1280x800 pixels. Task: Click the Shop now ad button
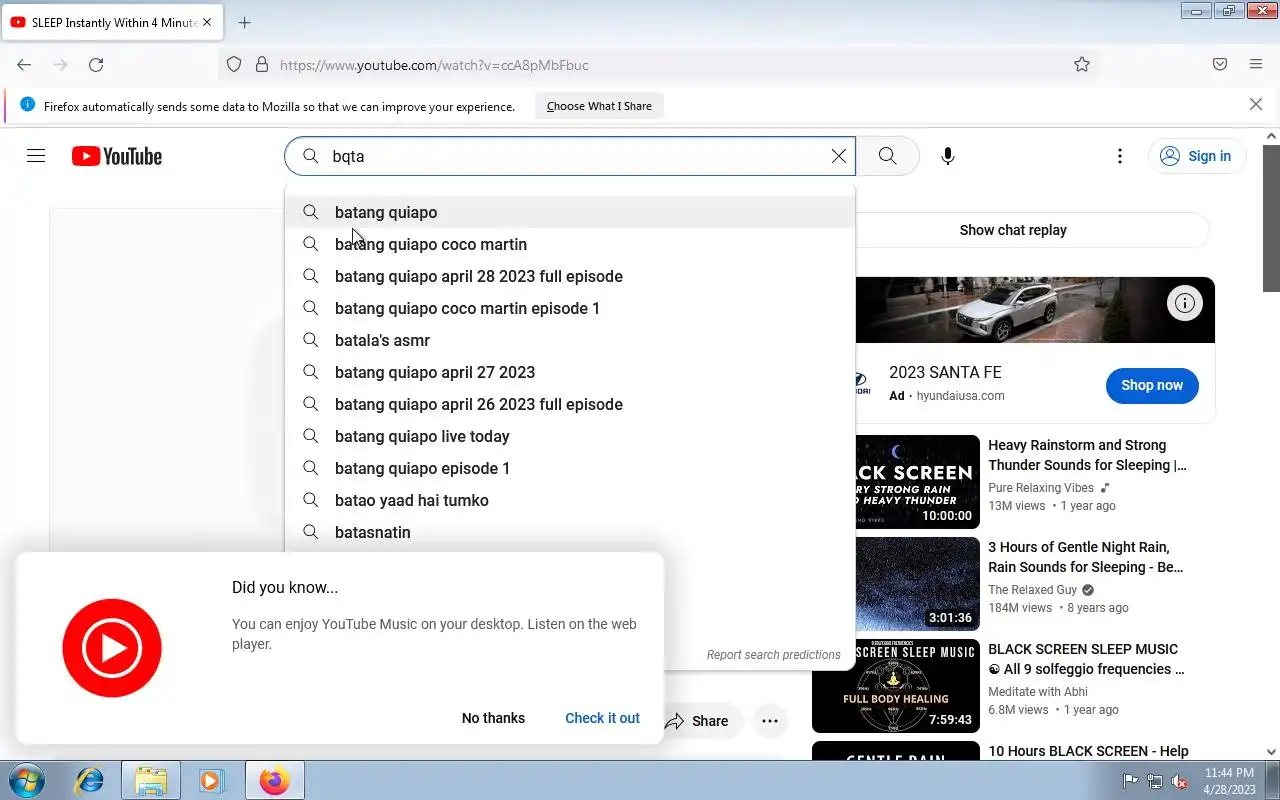coord(1152,385)
